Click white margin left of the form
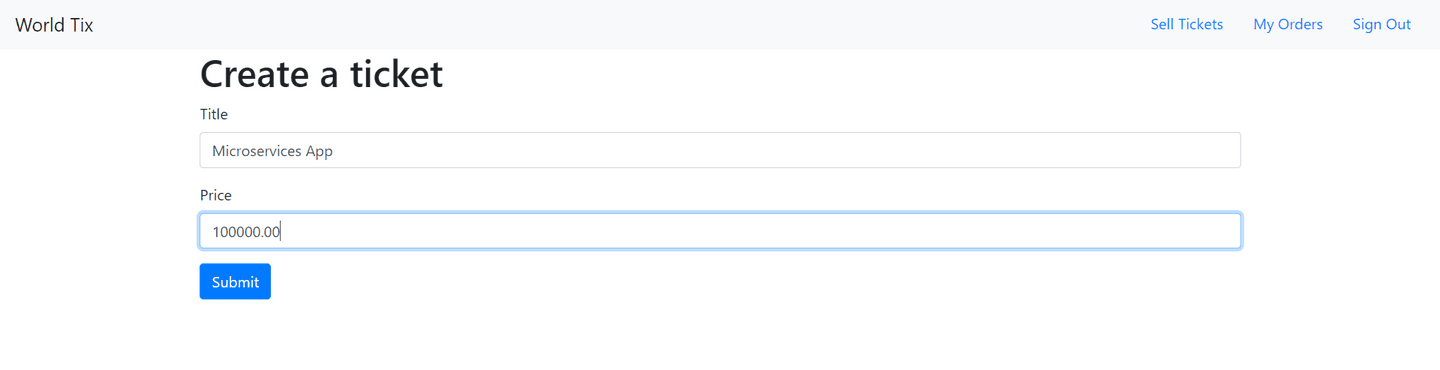This screenshot has width=1440, height=370. (100, 200)
